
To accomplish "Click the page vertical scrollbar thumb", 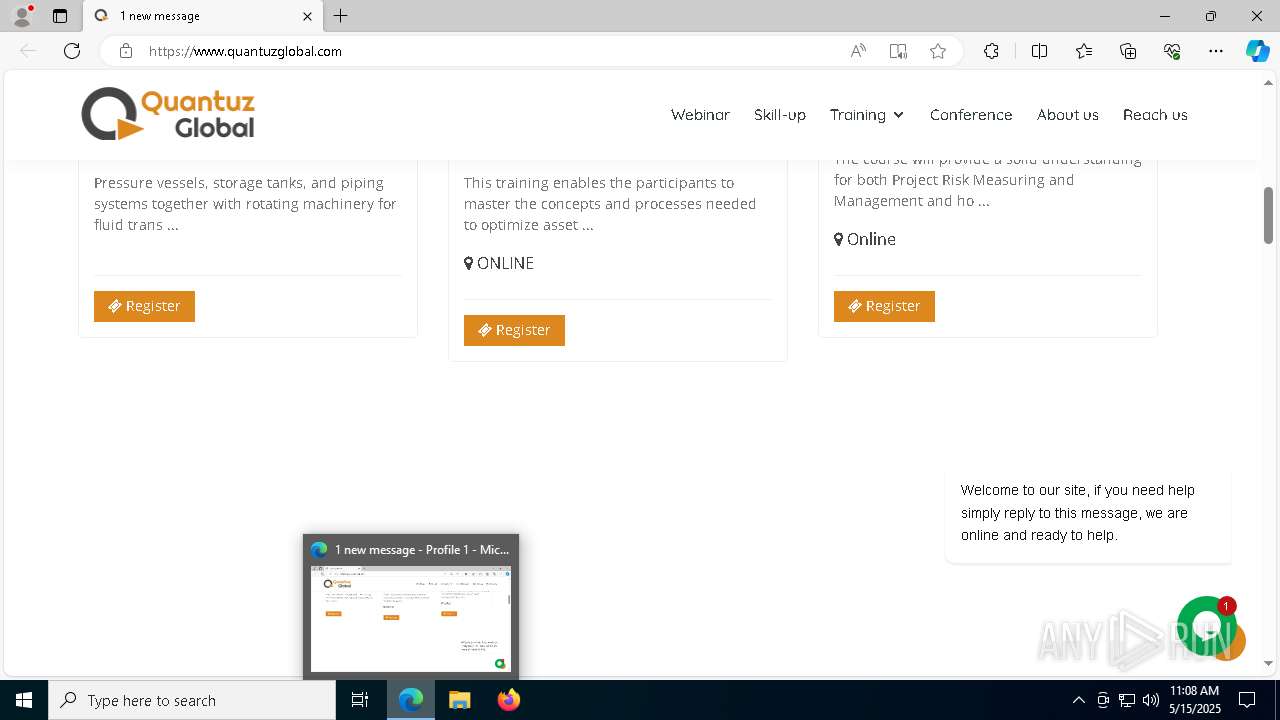I will 1268,215.
